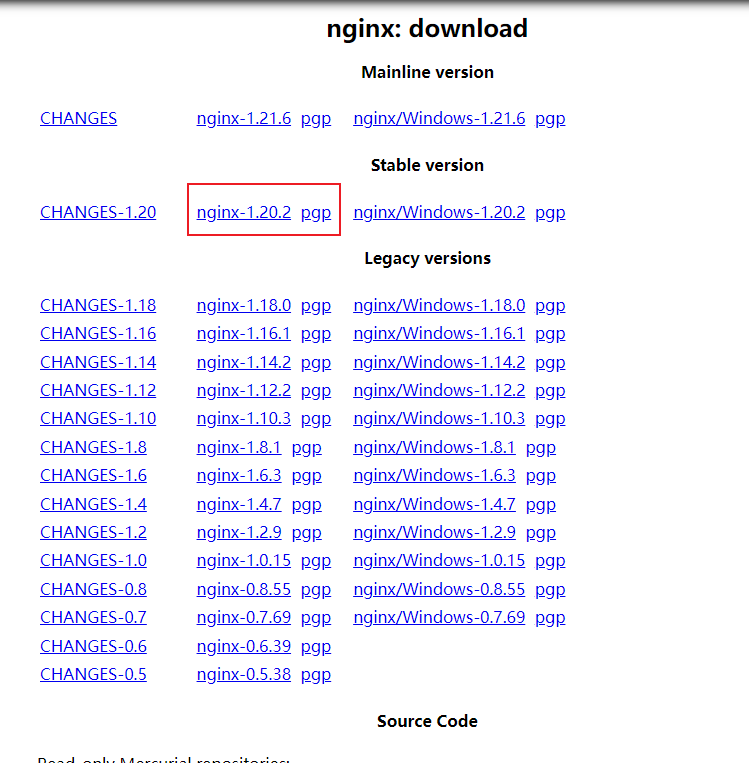
Task: Open CHANGES-0.8 link
Action: point(93,589)
